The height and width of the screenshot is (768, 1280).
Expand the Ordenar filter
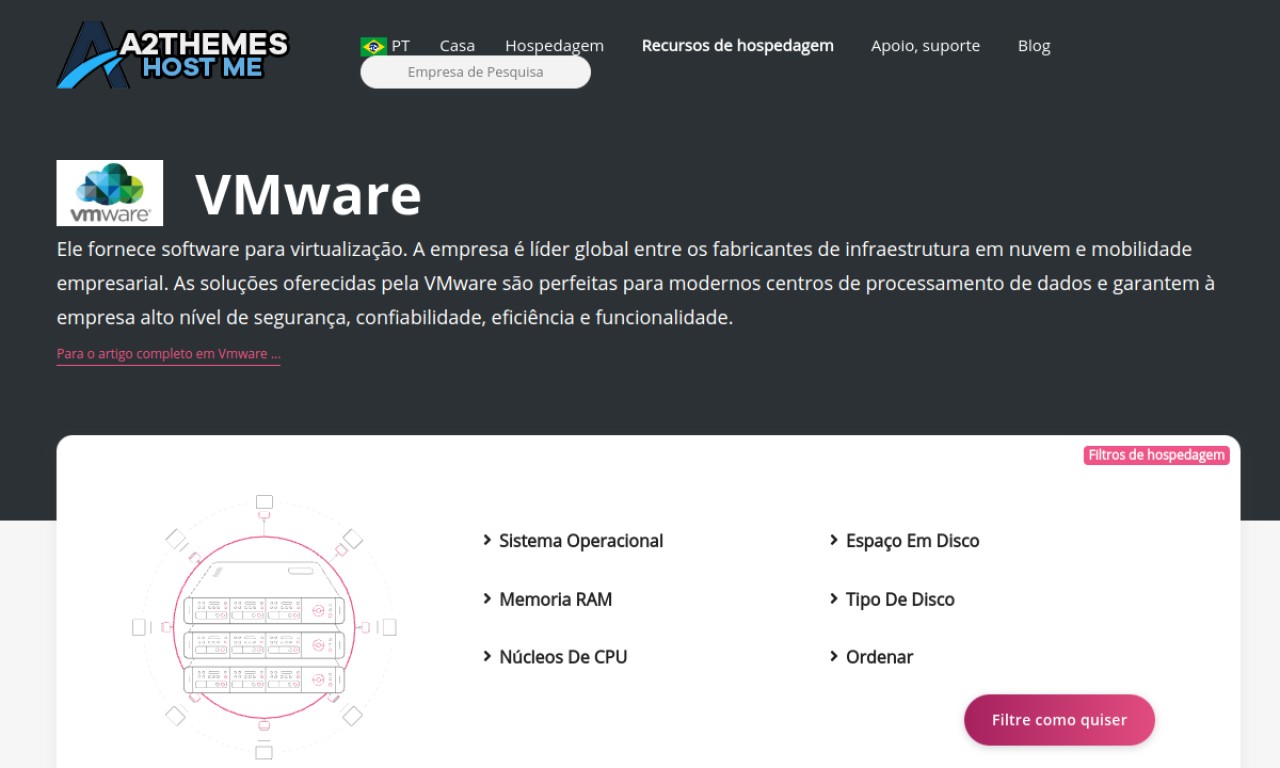pos(871,657)
